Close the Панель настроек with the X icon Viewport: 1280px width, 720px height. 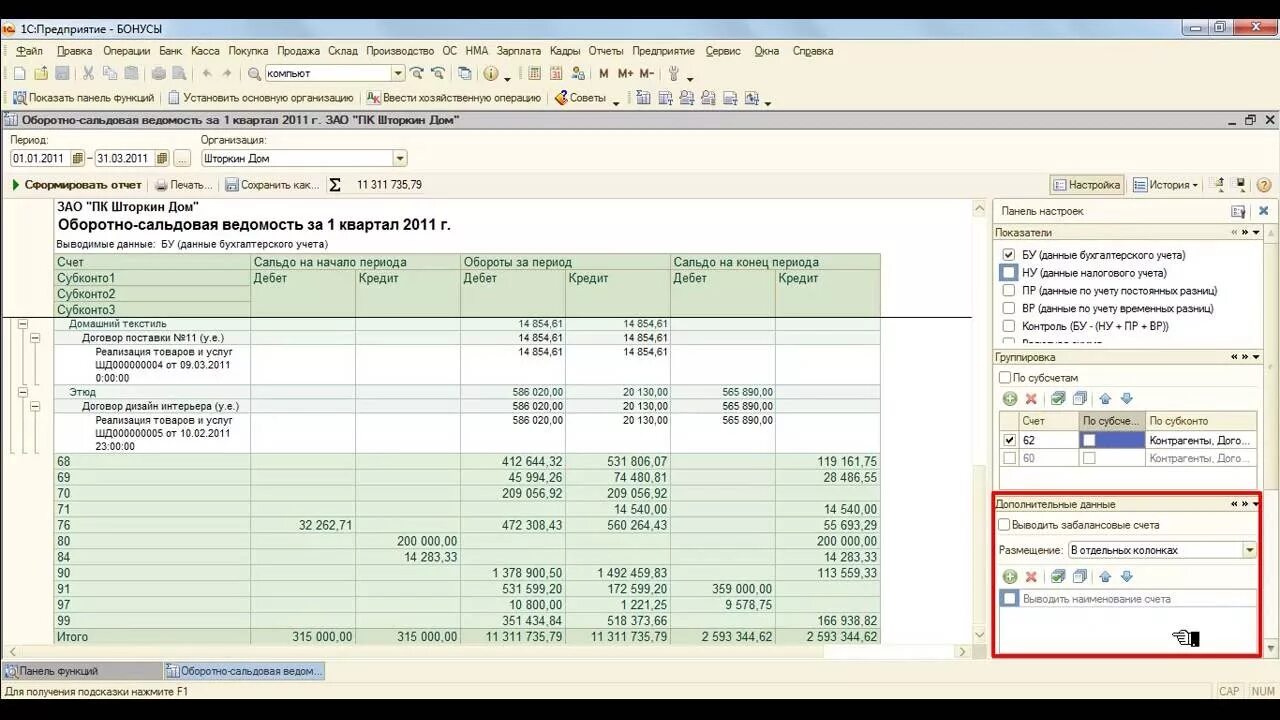1263,211
